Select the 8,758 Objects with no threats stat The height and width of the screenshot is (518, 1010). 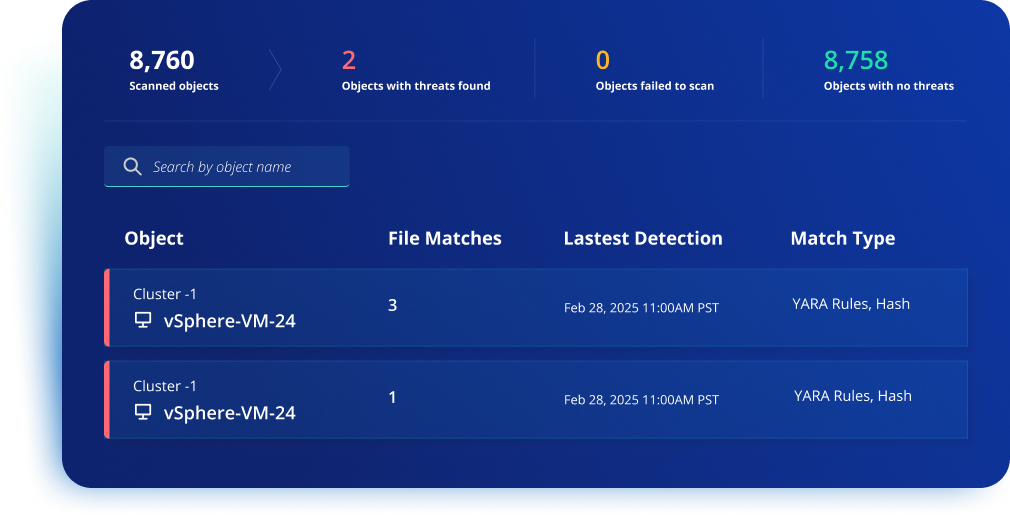pyautogui.click(x=888, y=70)
